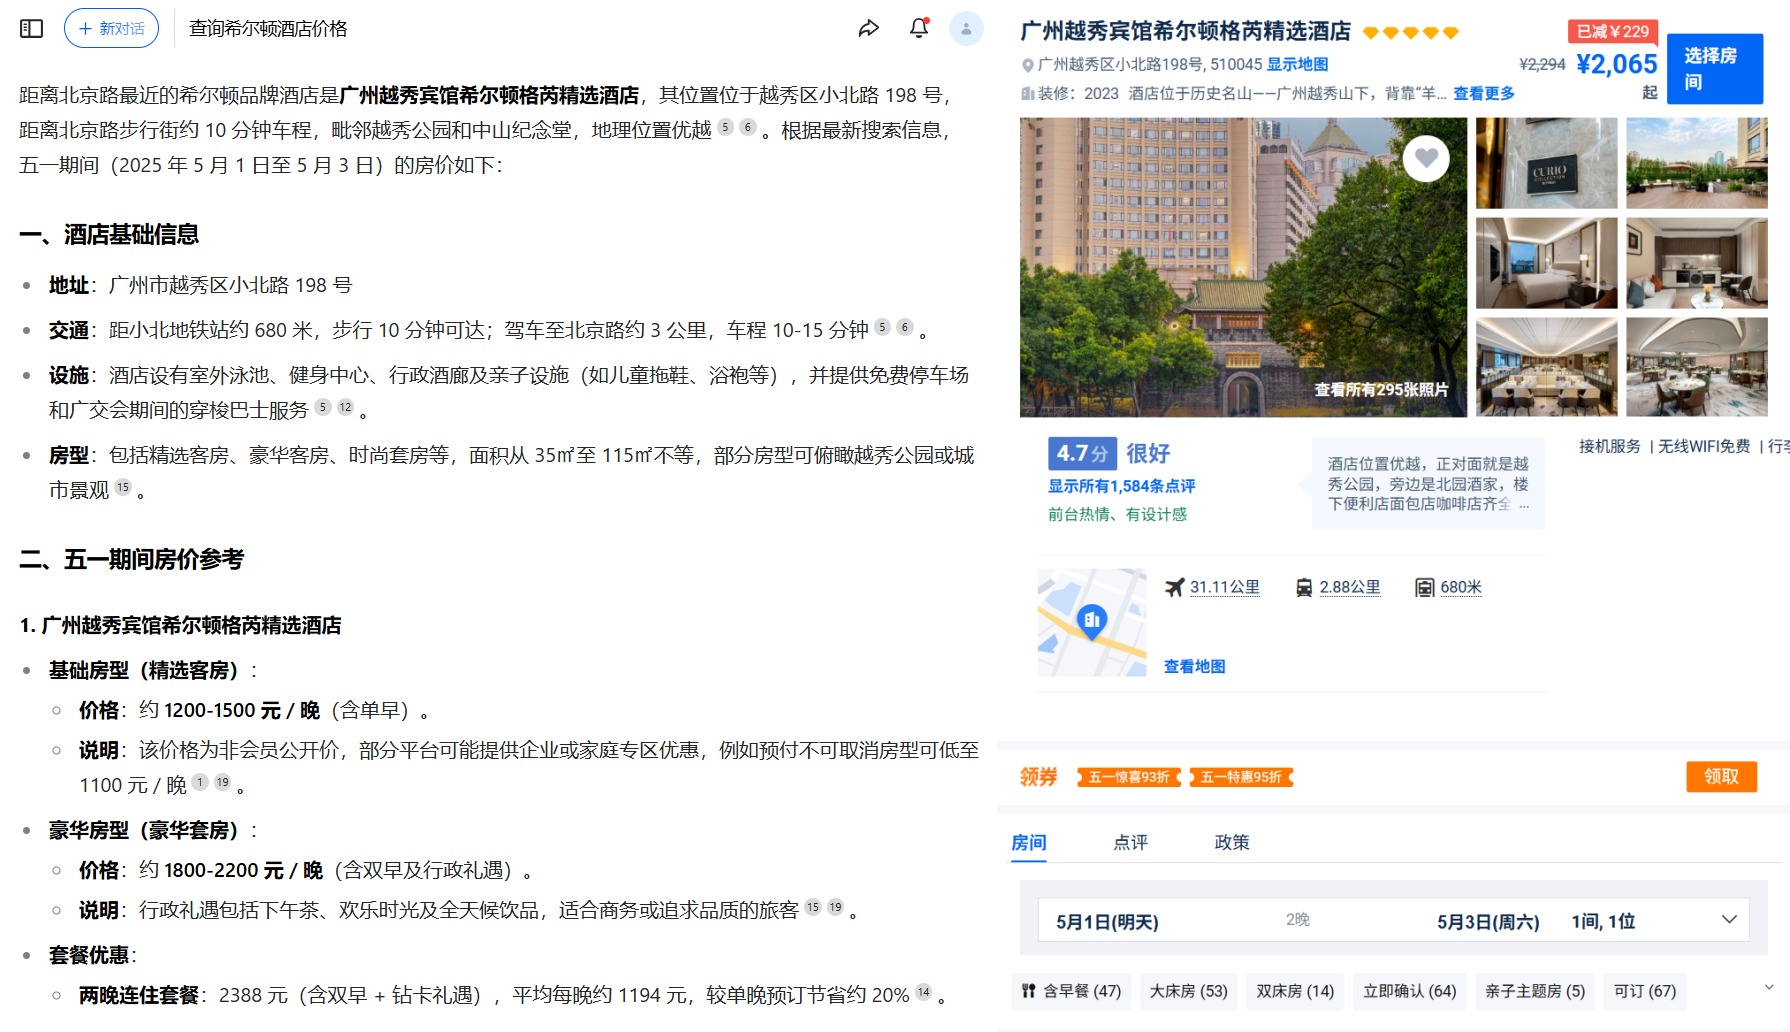This screenshot has height=1032, width=1790.
Task: Toggle the 大床房 (53) filter
Action: [x=1188, y=991]
